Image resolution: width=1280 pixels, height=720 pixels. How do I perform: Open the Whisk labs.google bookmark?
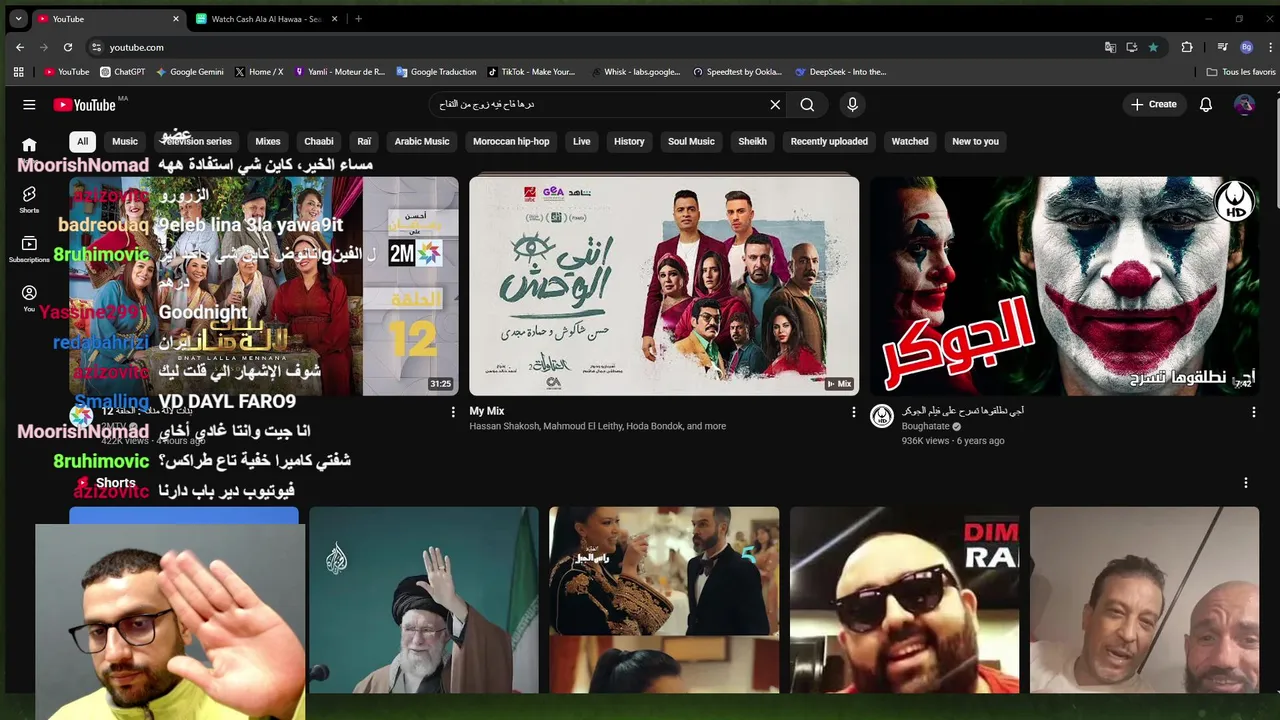tap(635, 72)
